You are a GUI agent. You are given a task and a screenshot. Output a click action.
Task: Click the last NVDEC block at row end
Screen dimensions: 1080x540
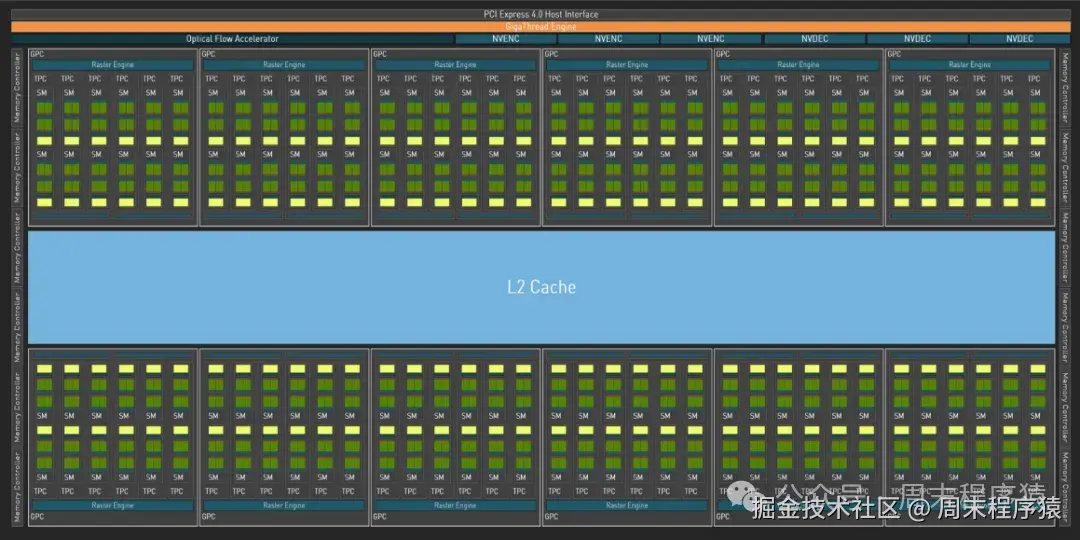(1020, 39)
